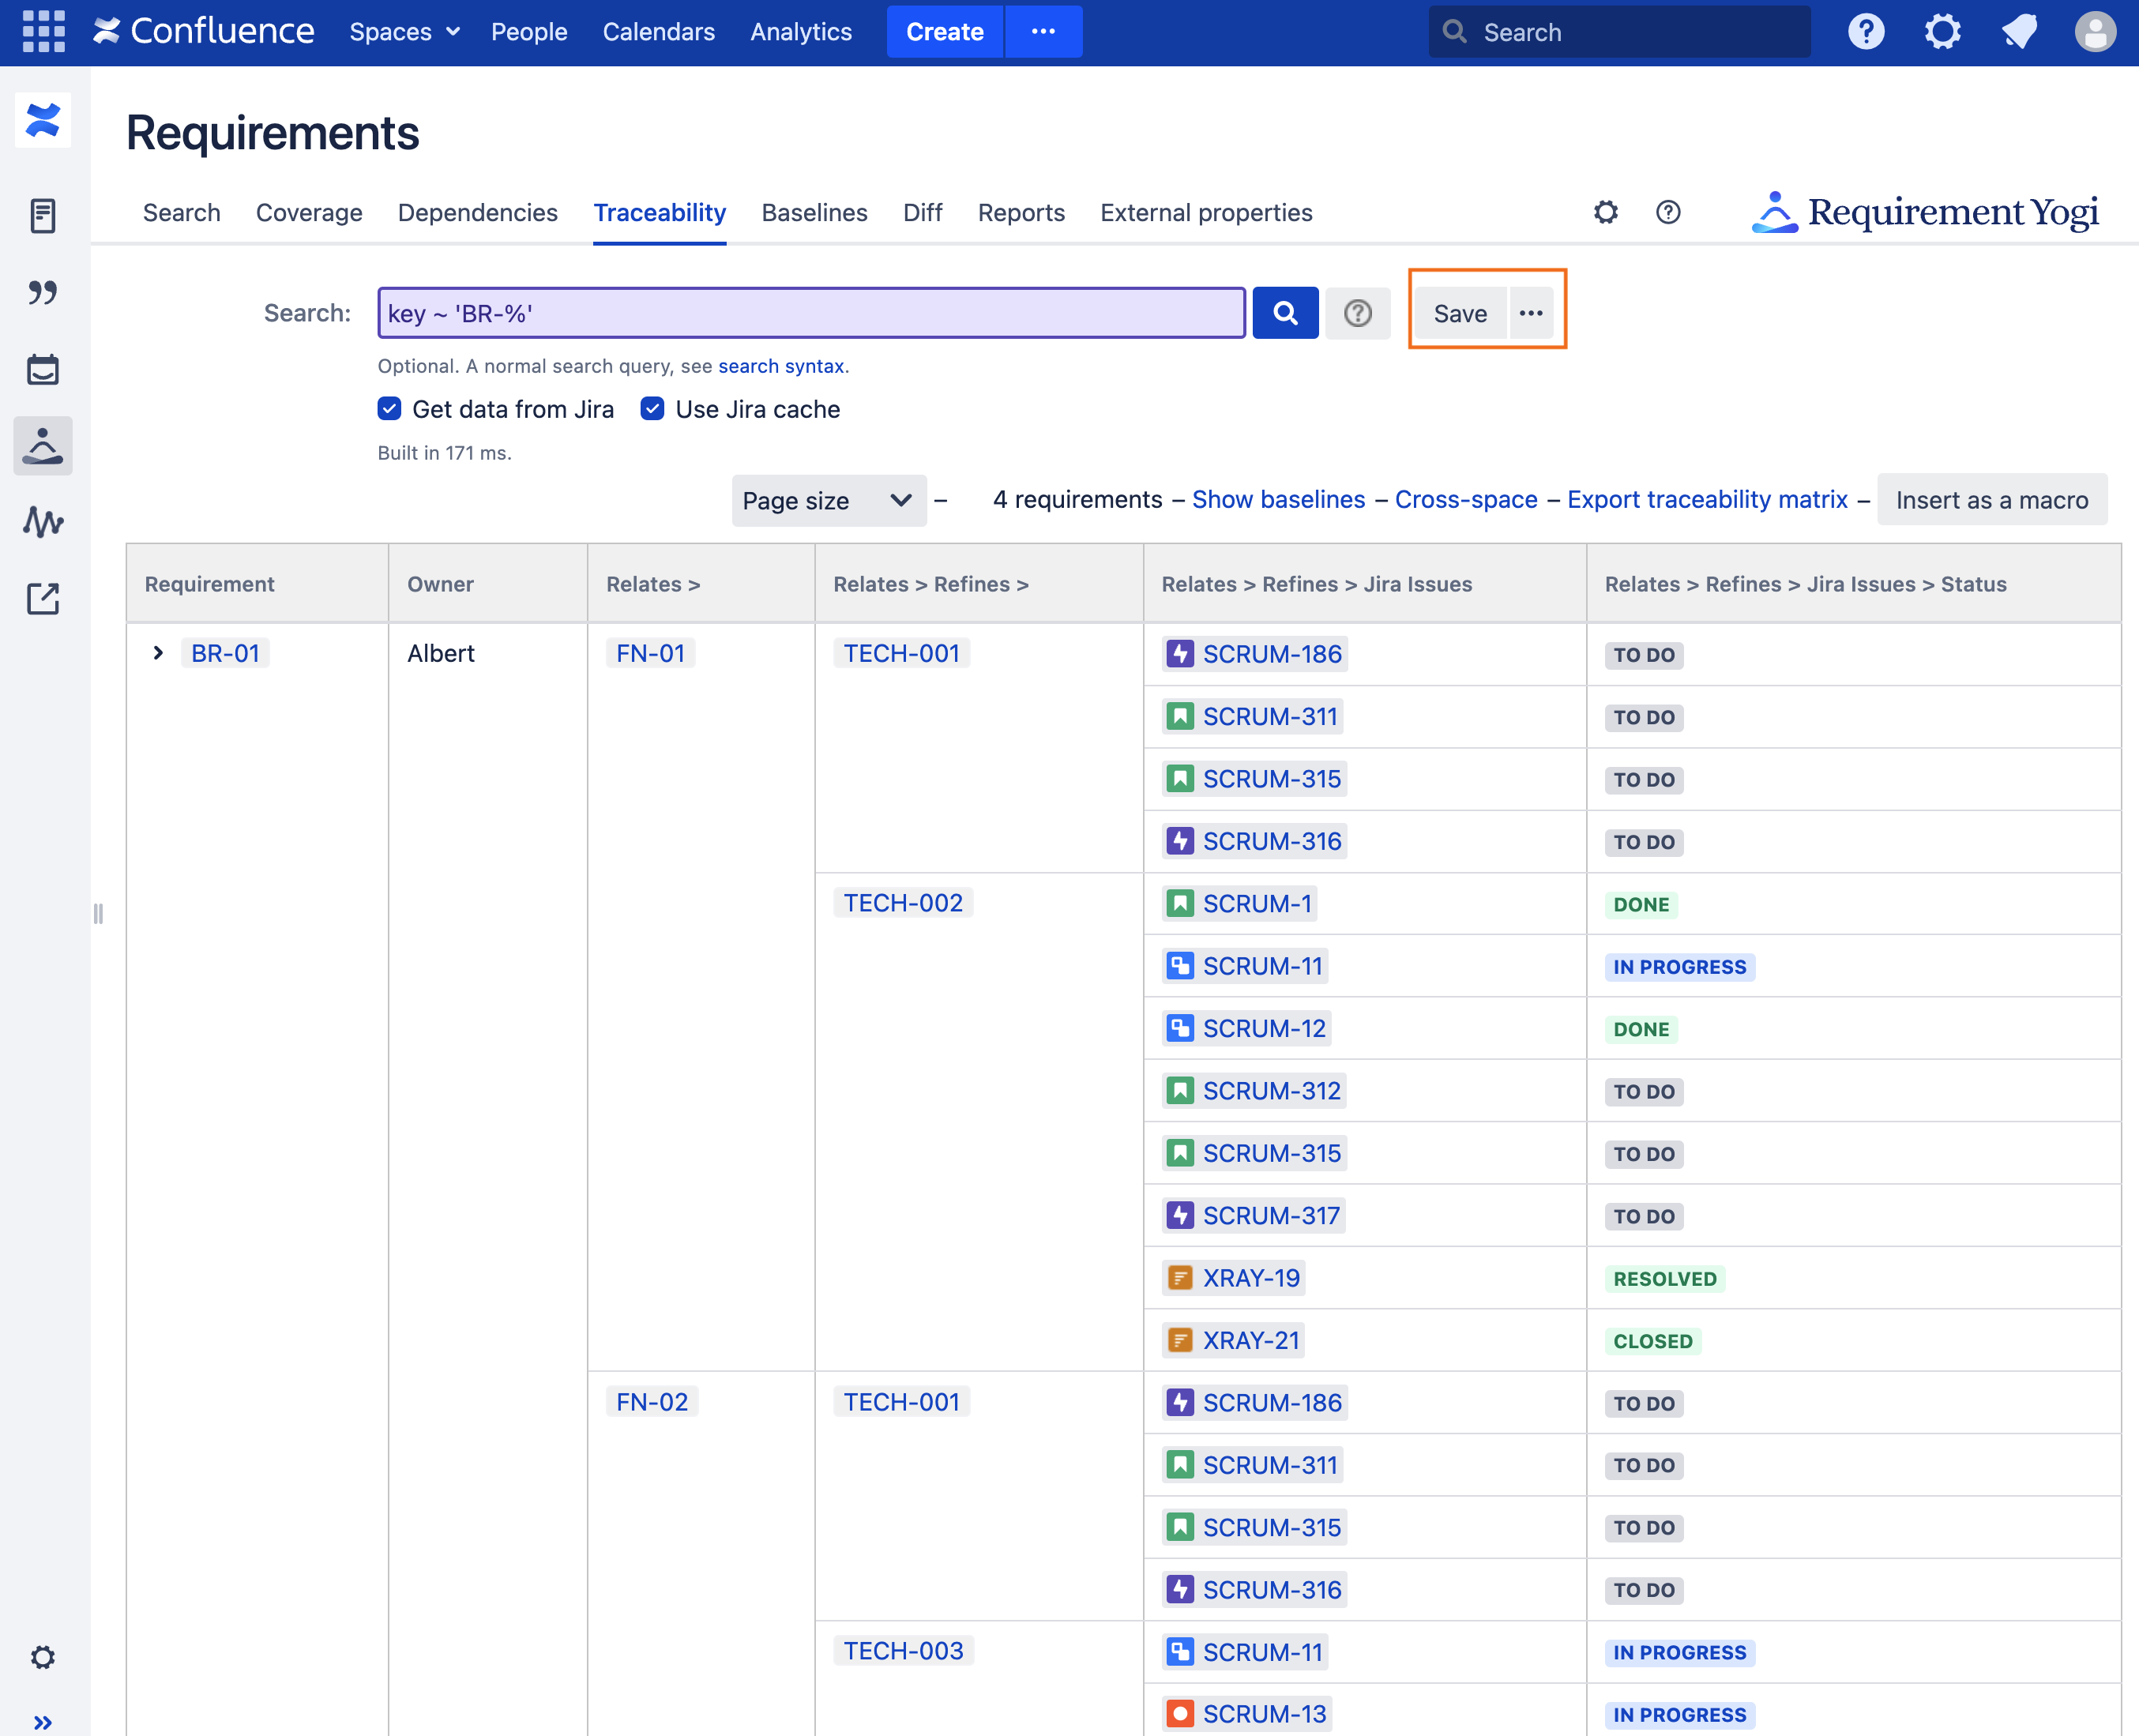Open the gear settings beside the tabs

tap(1605, 212)
